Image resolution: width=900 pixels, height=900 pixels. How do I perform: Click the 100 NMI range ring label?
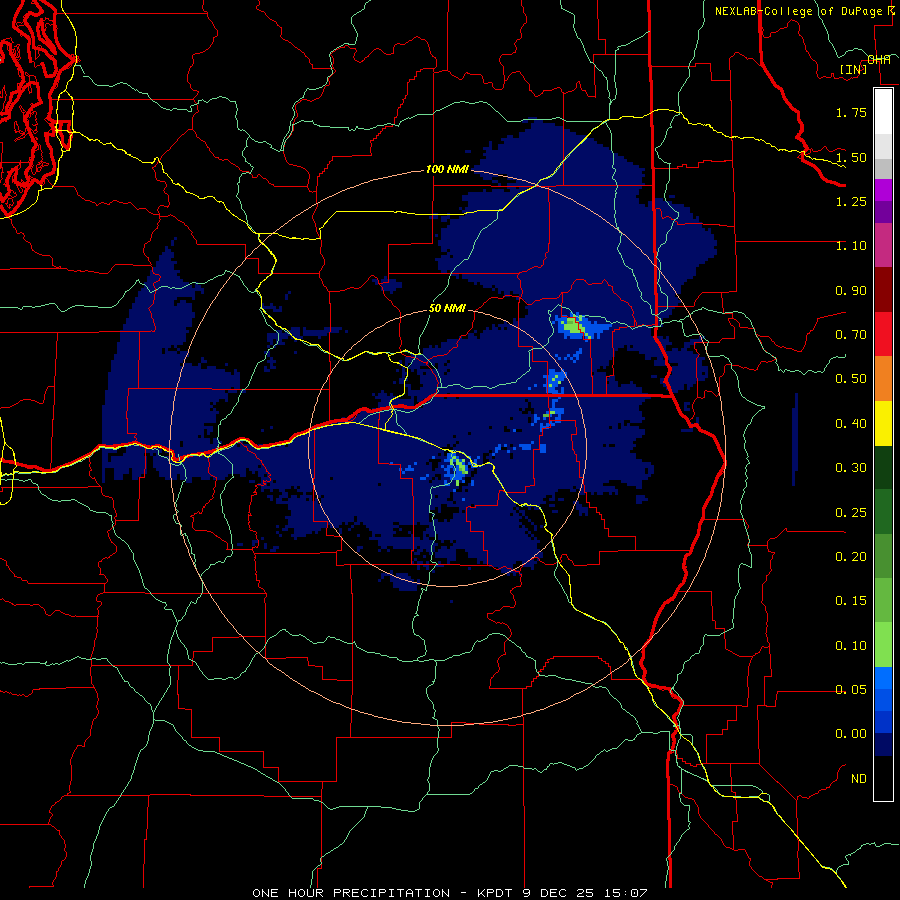click(x=447, y=169)
